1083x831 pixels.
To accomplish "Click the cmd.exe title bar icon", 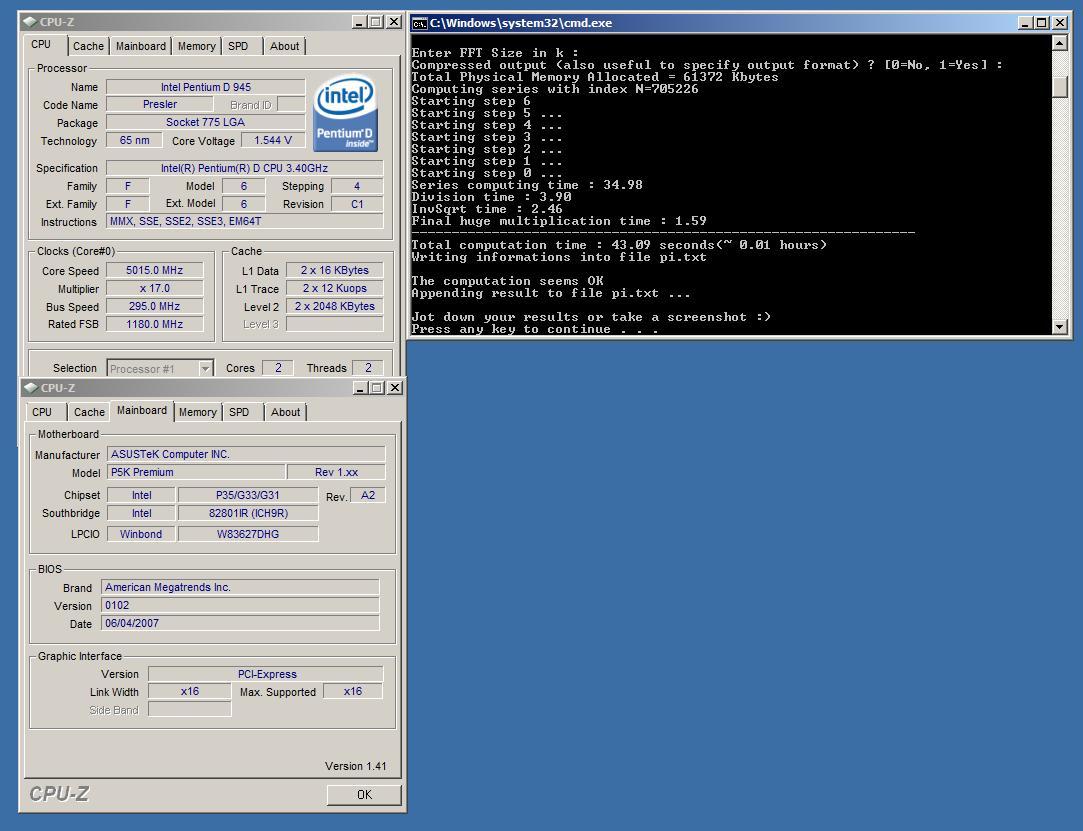I will pyautogui.click(x=419, y=23).
